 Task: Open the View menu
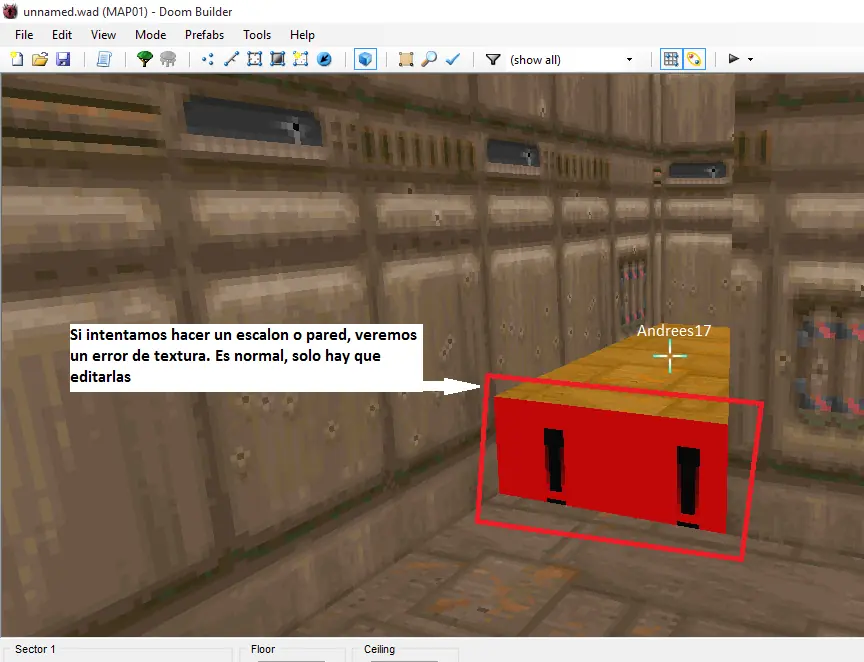pyautogui.click(x=103, y=35)
